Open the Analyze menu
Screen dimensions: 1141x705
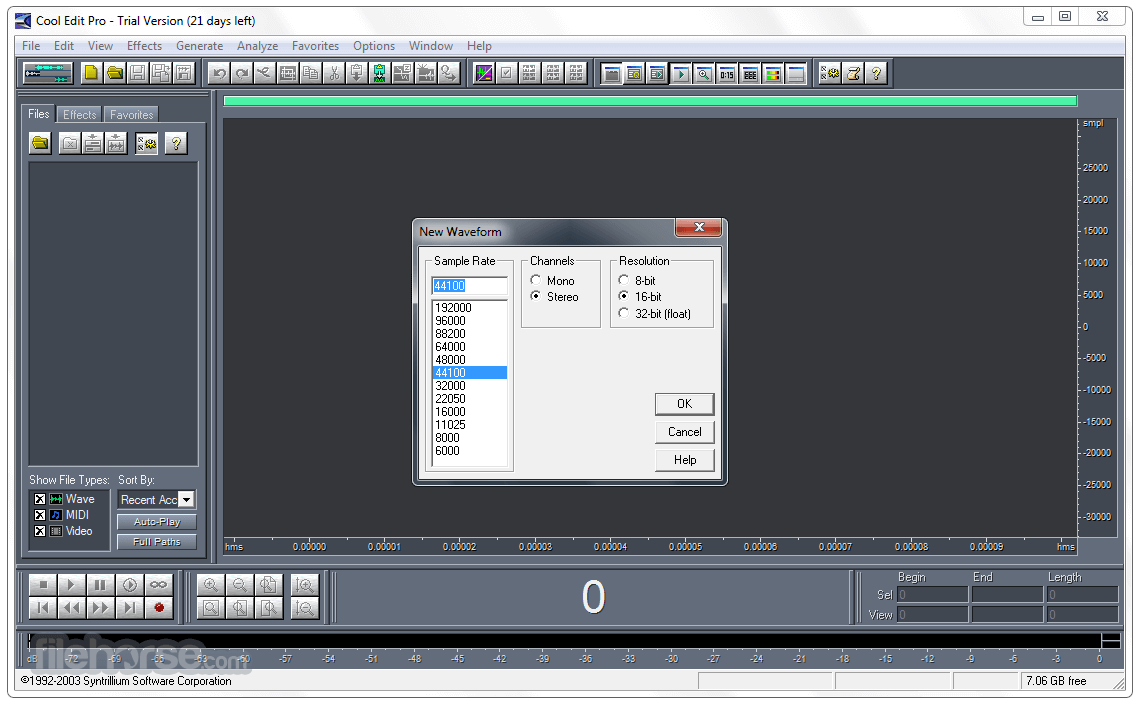pos(258,46)
